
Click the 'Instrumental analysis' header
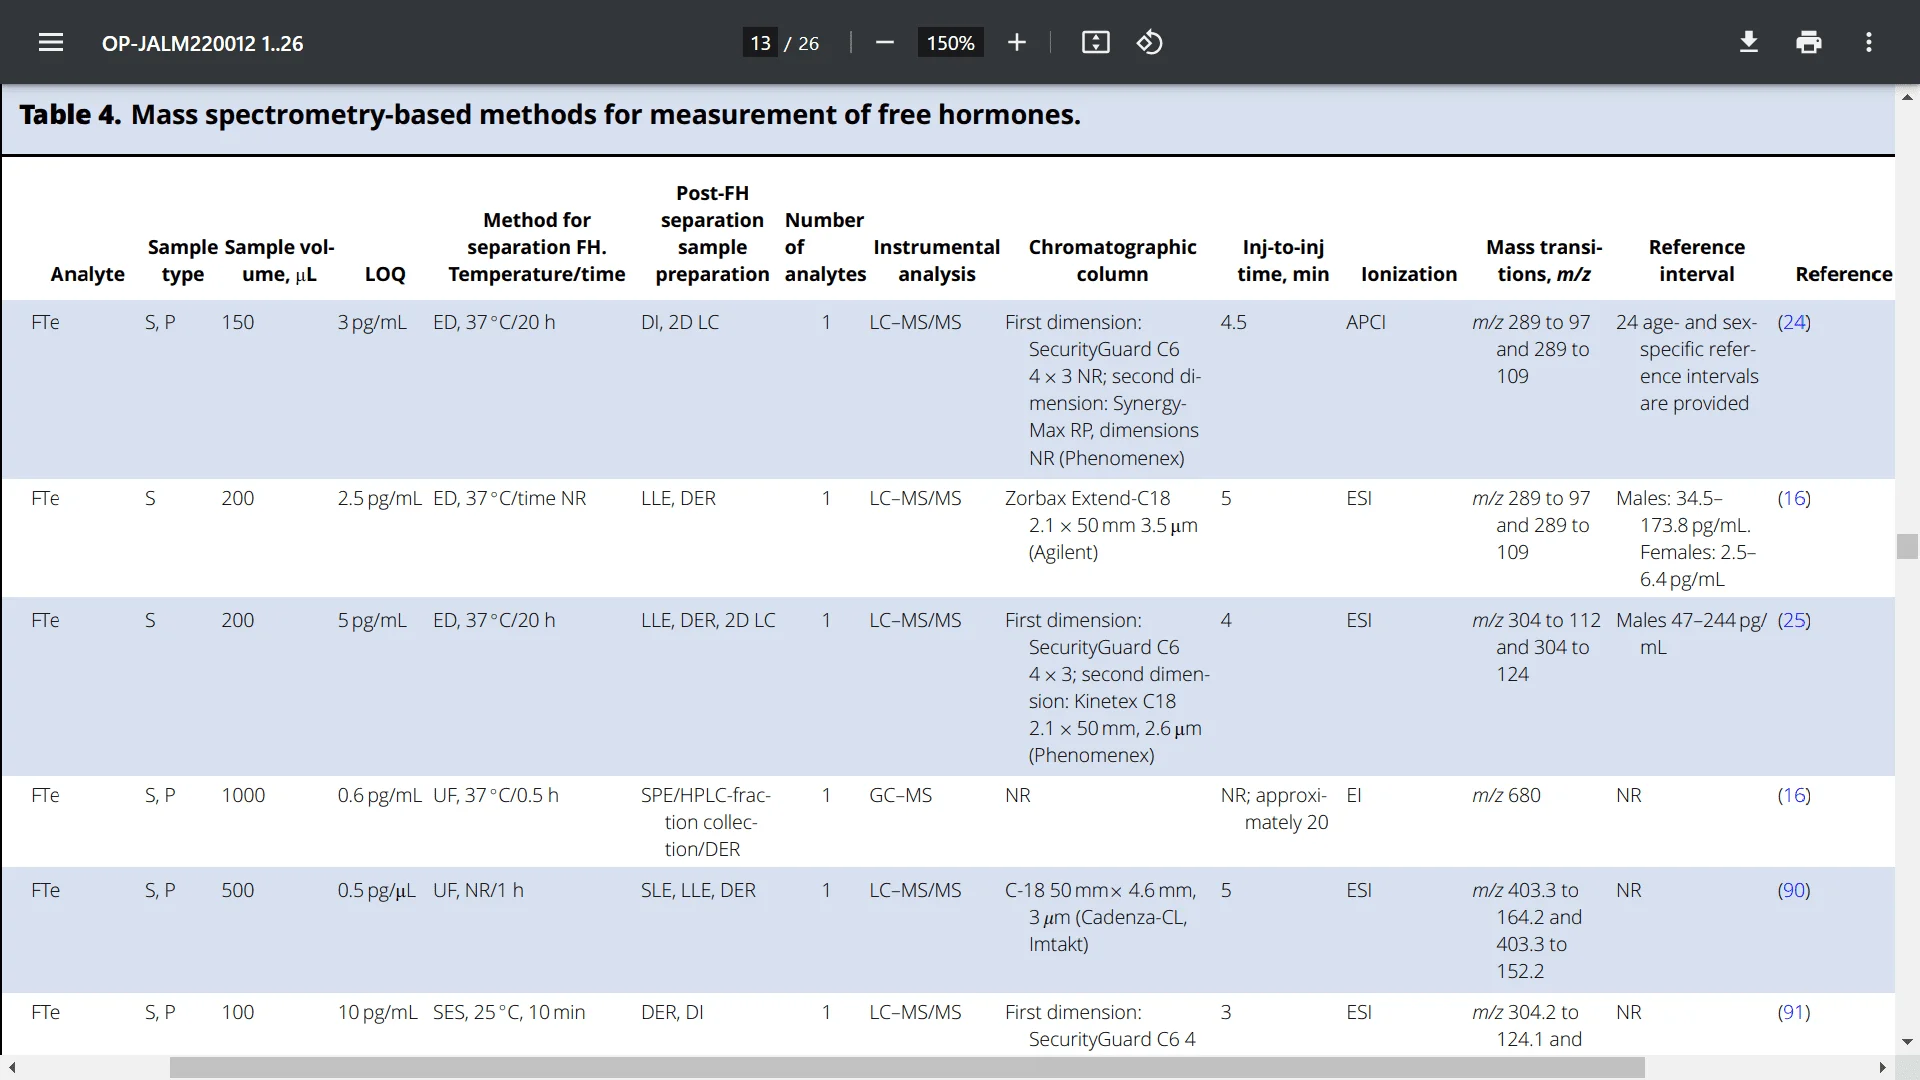936,260
